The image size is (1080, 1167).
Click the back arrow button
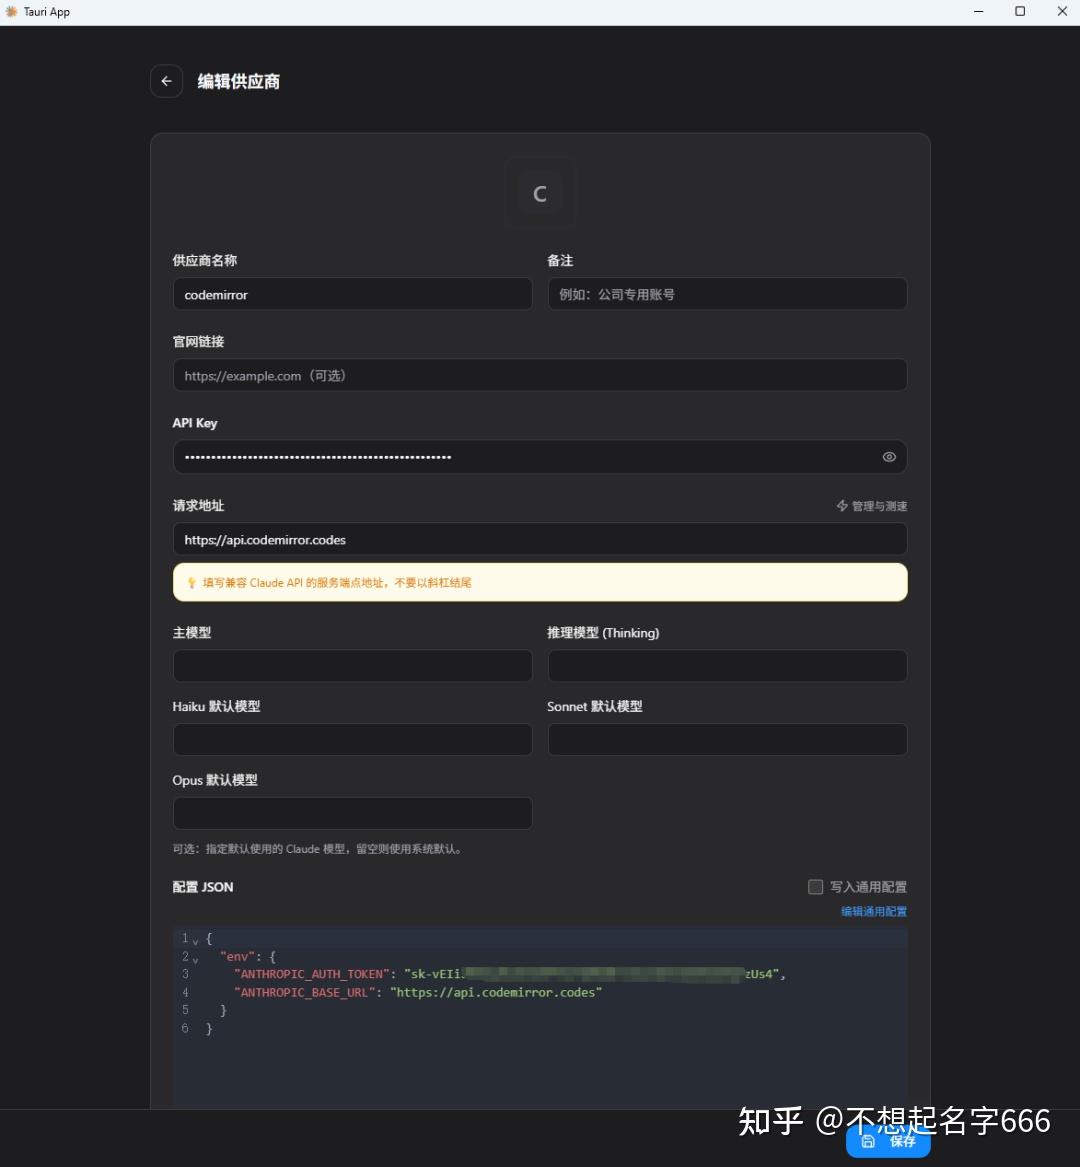coord(166,81)
